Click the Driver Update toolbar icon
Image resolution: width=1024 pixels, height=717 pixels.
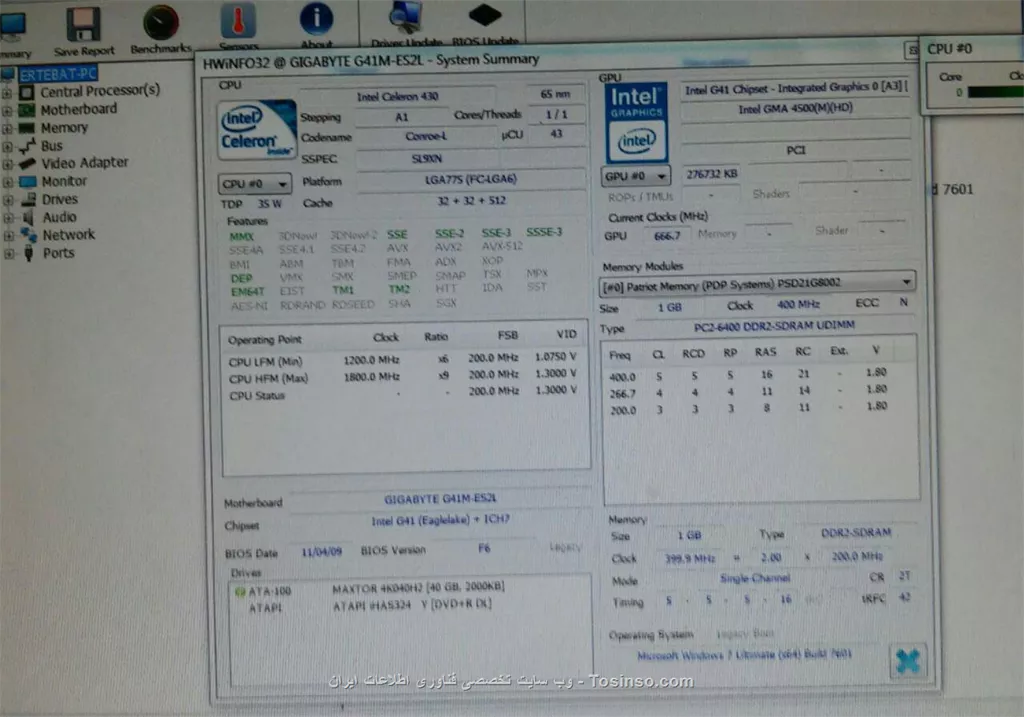(x=406, y=17)
